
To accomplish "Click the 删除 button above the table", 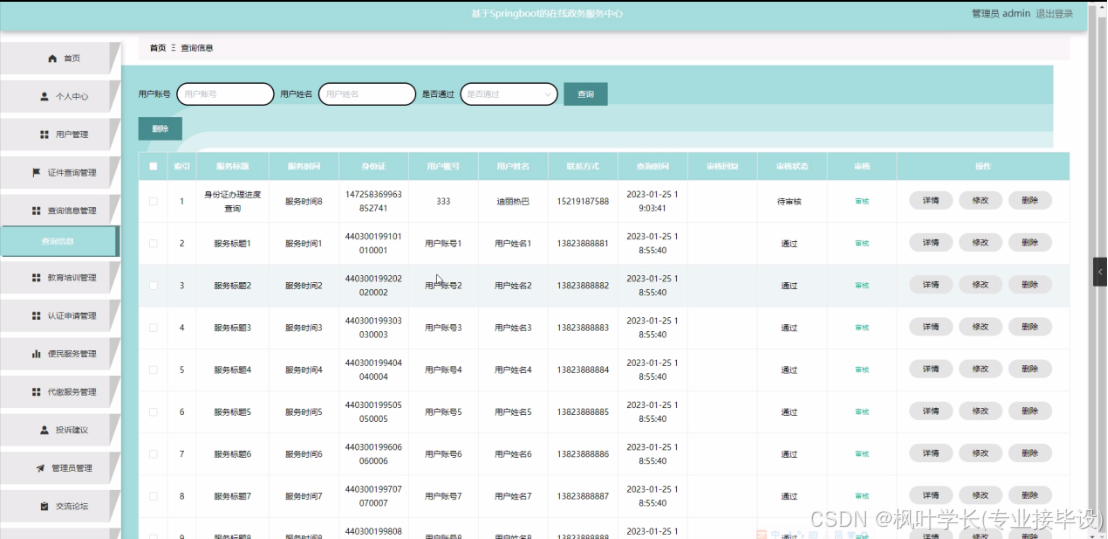I will 160,129.
